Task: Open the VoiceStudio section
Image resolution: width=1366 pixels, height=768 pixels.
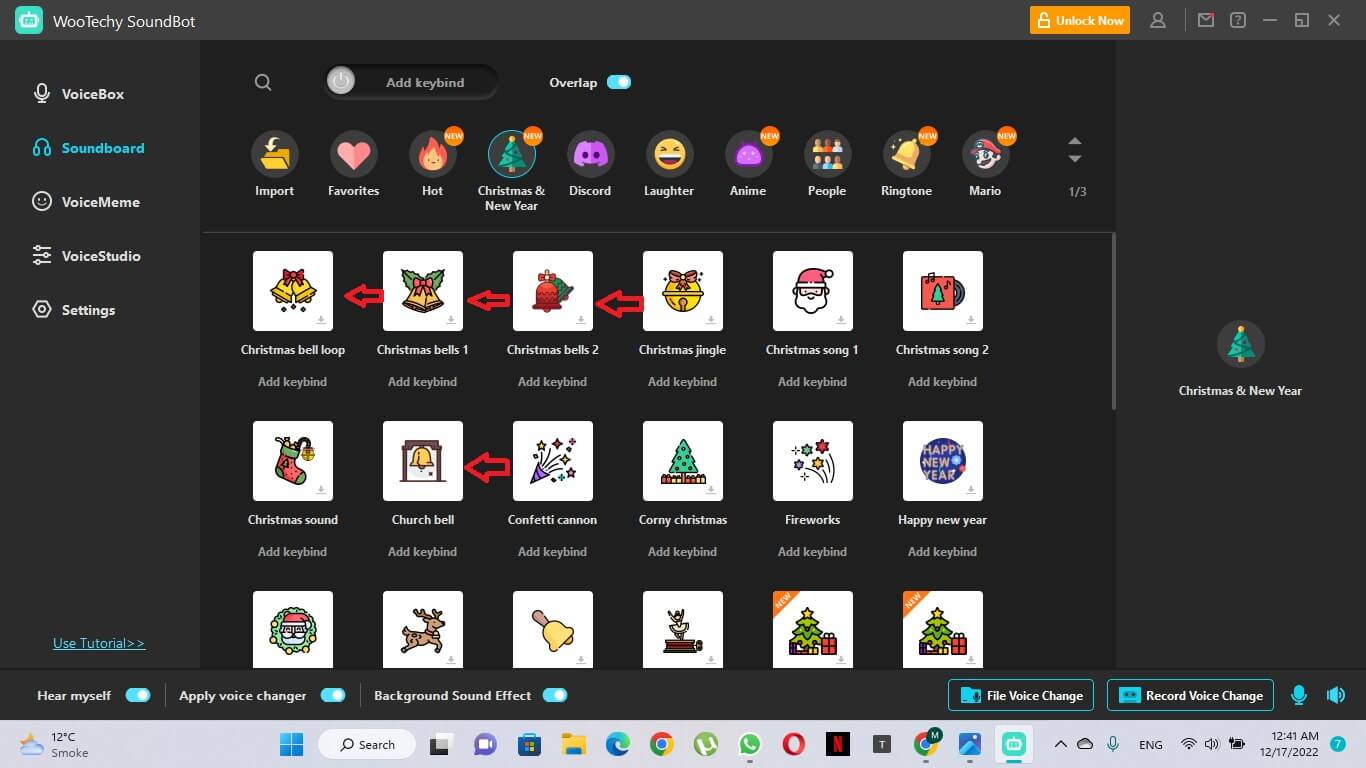Action: point(100,256)
